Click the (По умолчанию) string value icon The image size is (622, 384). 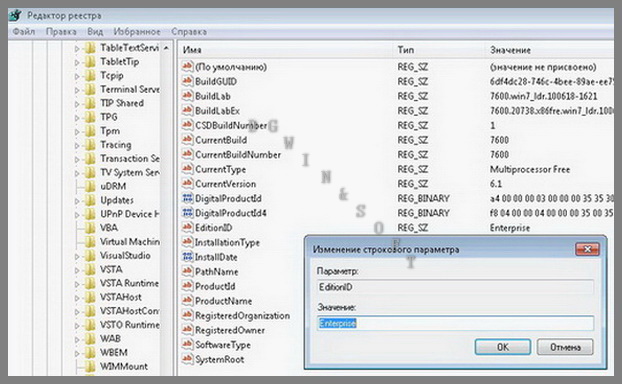click(x=187, y=66)
